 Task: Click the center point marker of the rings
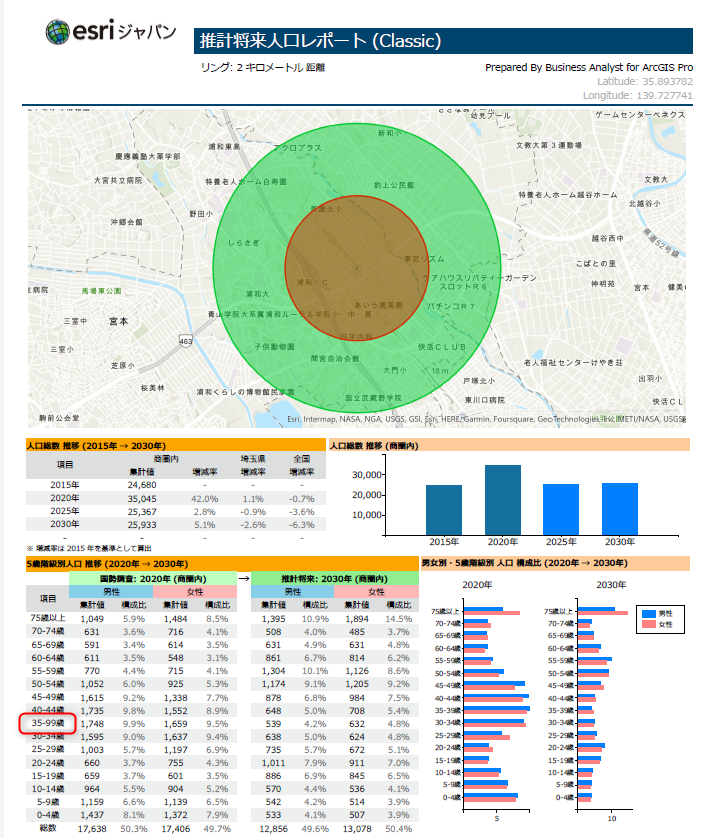click(x=357, y=268)
